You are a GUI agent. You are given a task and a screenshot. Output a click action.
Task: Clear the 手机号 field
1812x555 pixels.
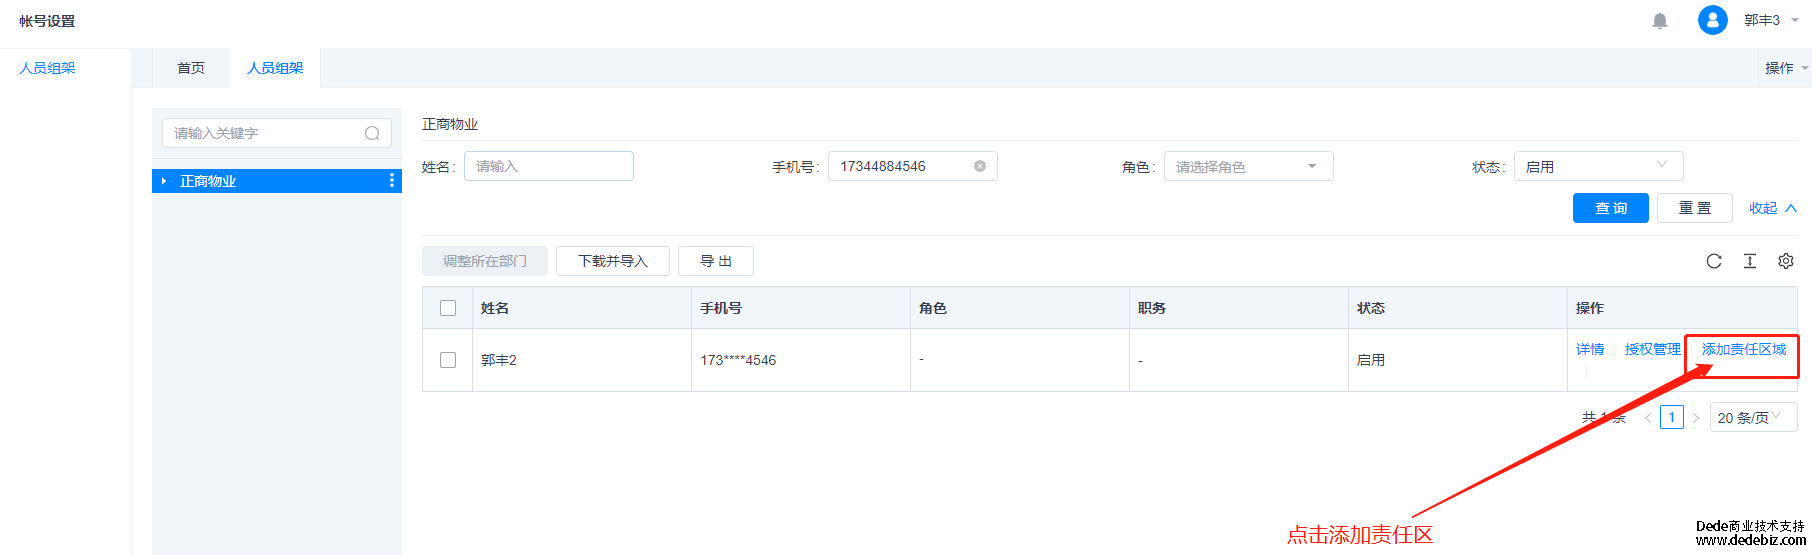point(980,166)
